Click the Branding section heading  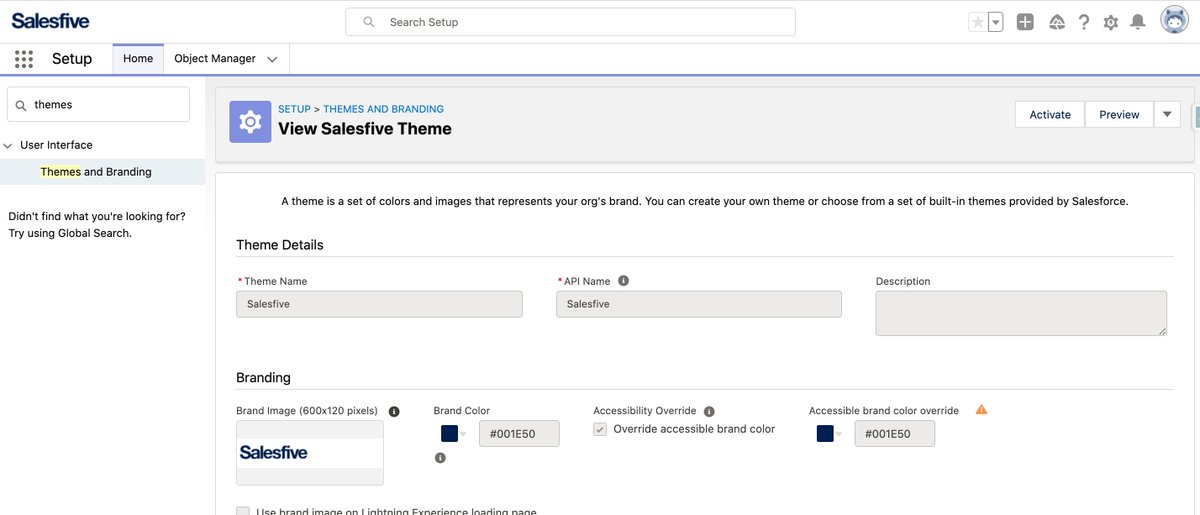coord(263,378)
